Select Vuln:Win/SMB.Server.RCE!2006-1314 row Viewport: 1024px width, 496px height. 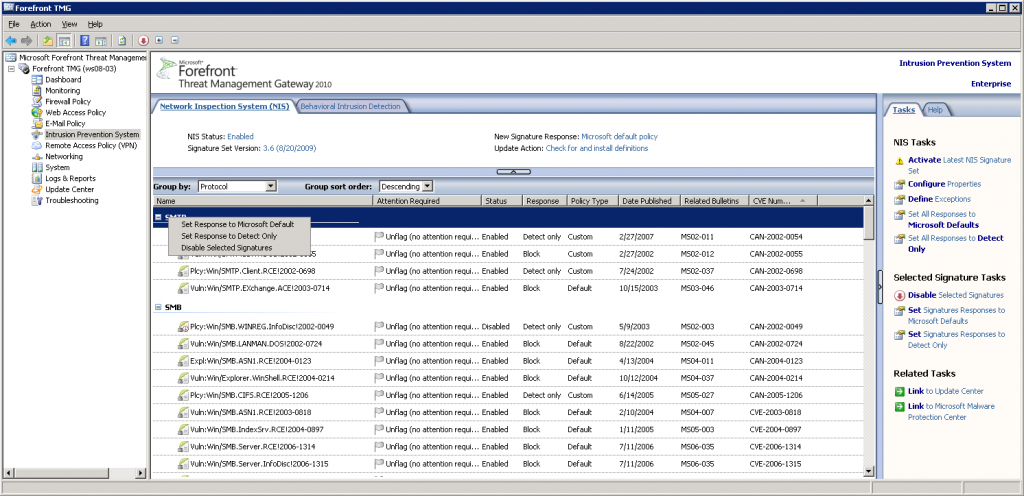tap(507, 446)
